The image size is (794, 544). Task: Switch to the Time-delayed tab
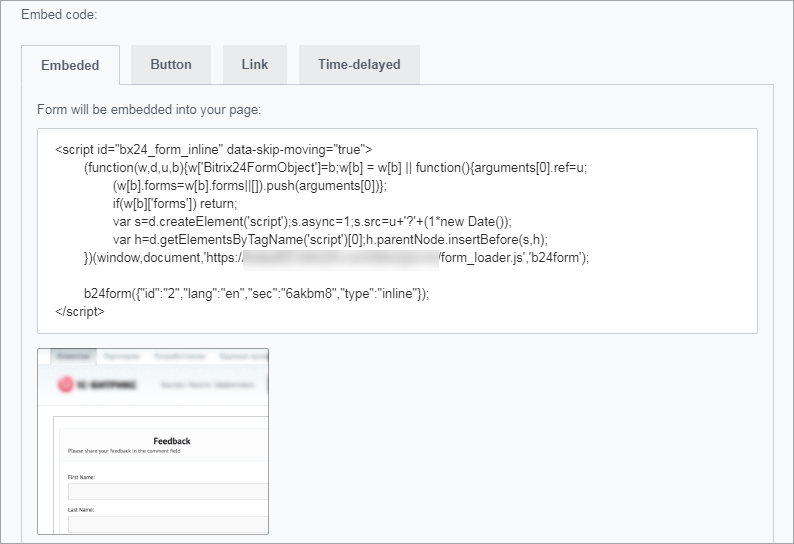pos(359,64)
